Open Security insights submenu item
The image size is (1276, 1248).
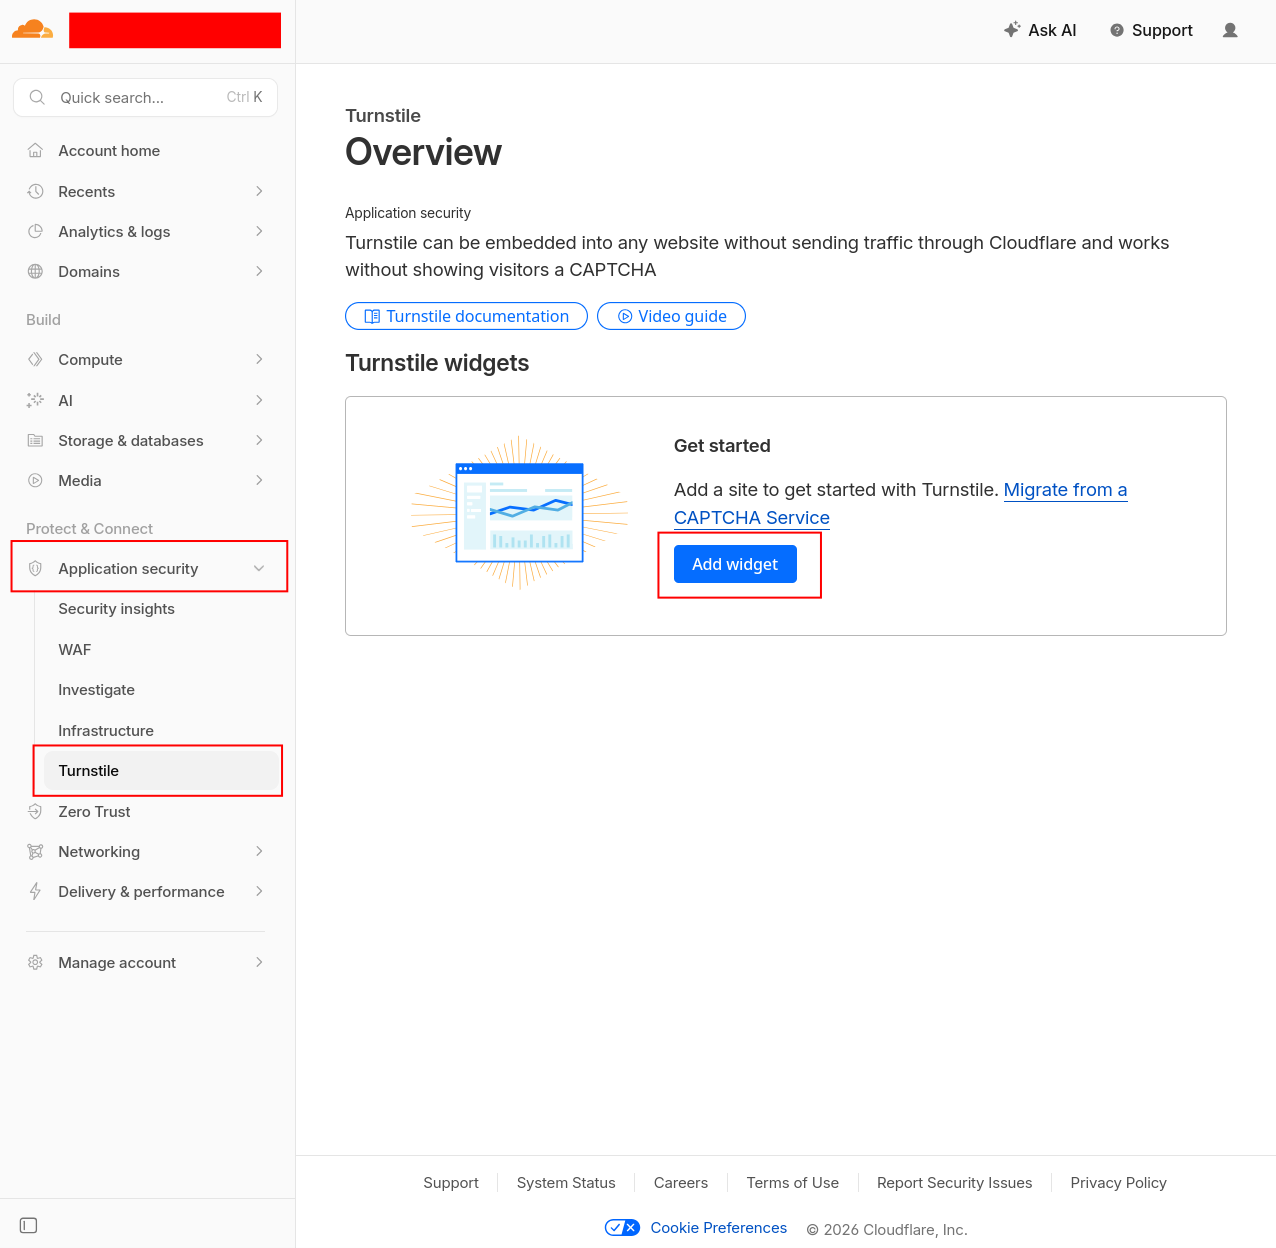pos(116,609)
